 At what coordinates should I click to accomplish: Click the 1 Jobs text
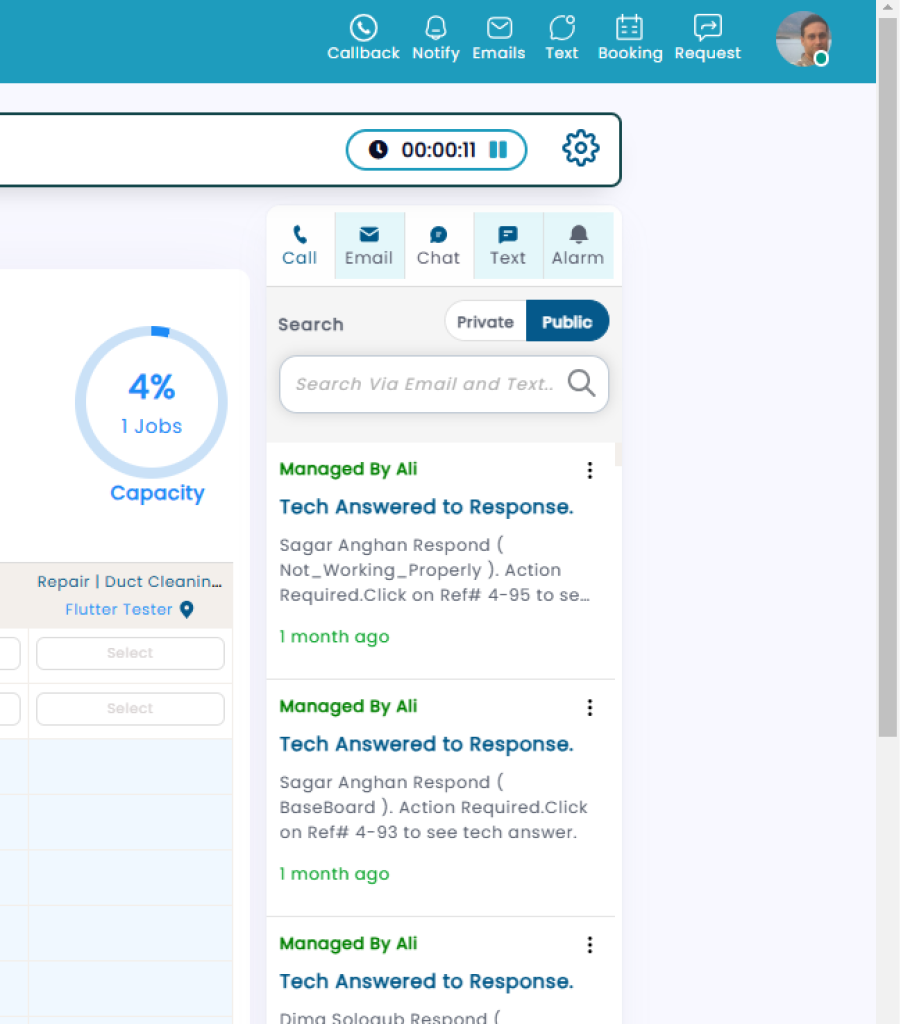(151, 426)
